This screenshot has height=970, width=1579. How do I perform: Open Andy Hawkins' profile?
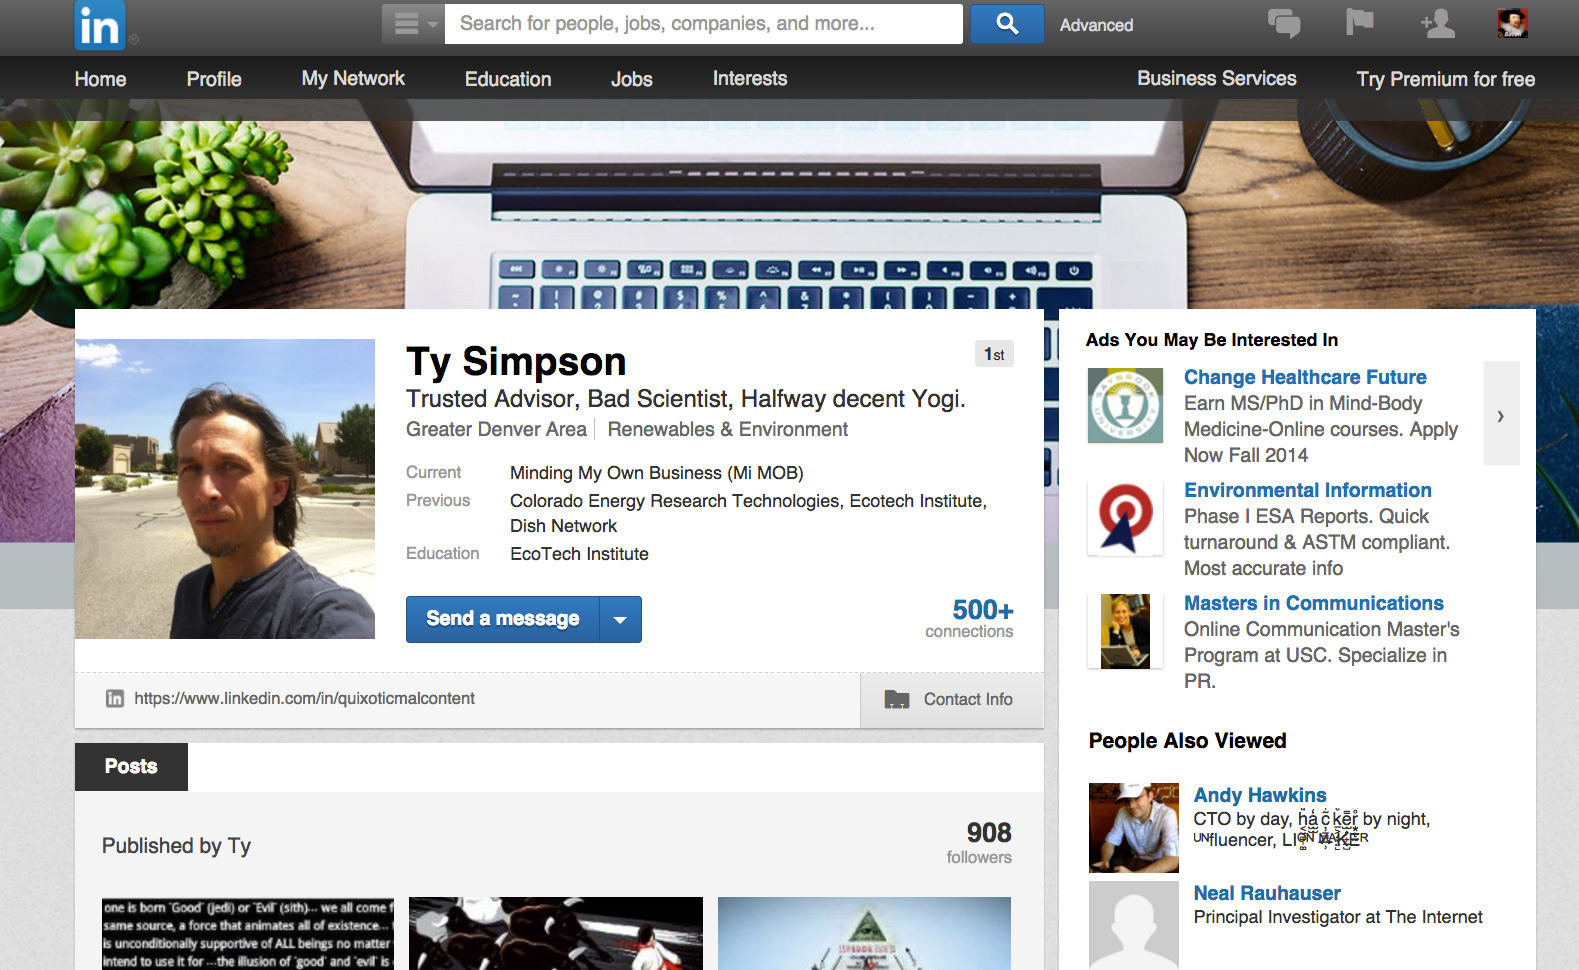1260,795
